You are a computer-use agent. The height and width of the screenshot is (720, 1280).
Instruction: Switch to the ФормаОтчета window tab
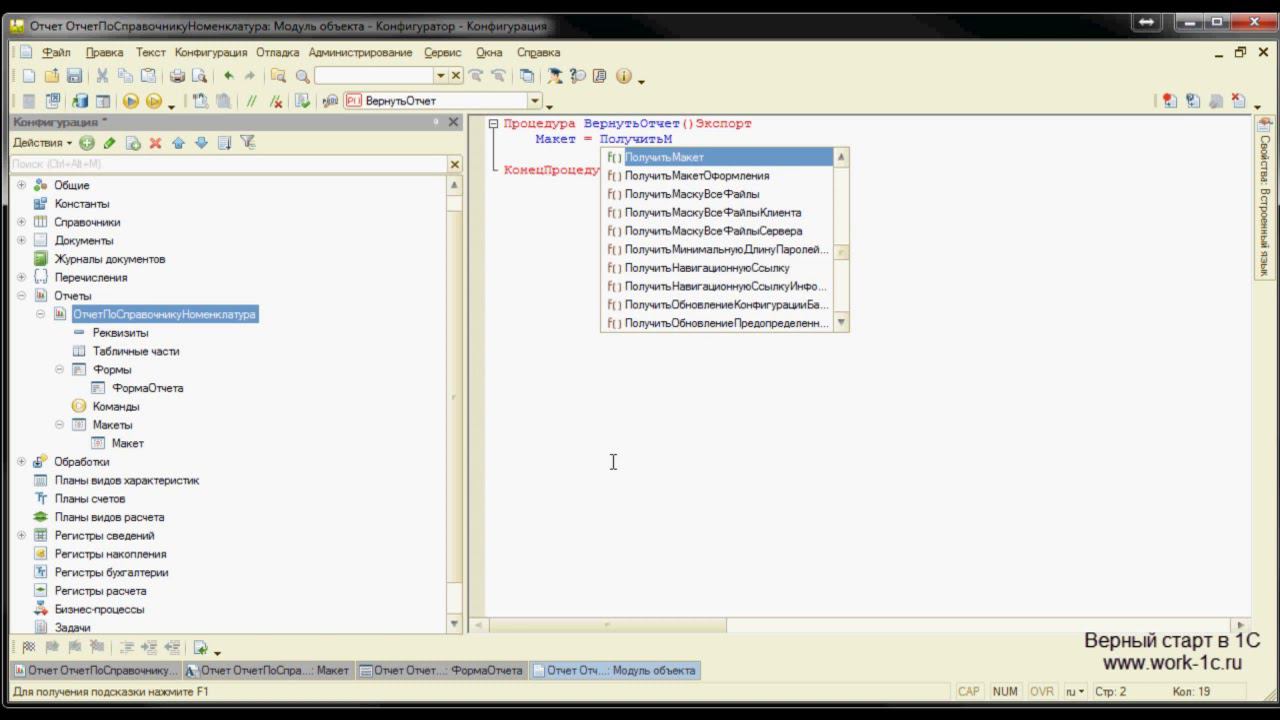[441, 670]
